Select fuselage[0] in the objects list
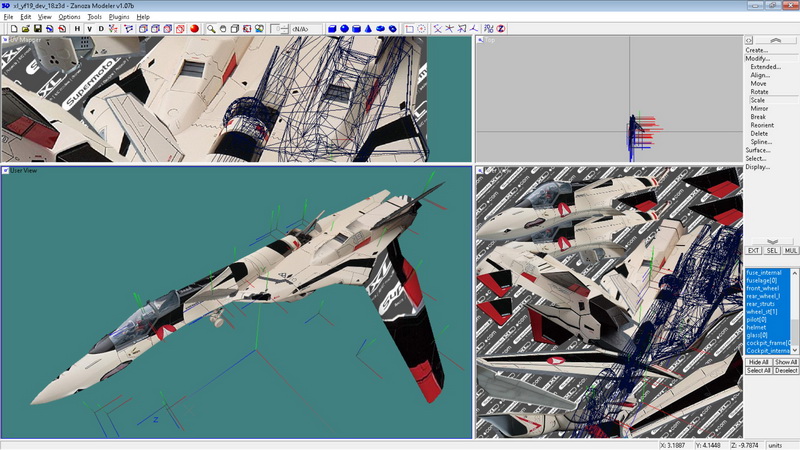Image resolution: width=800 pixels, height=450 pixels. [x=768, y=281]
